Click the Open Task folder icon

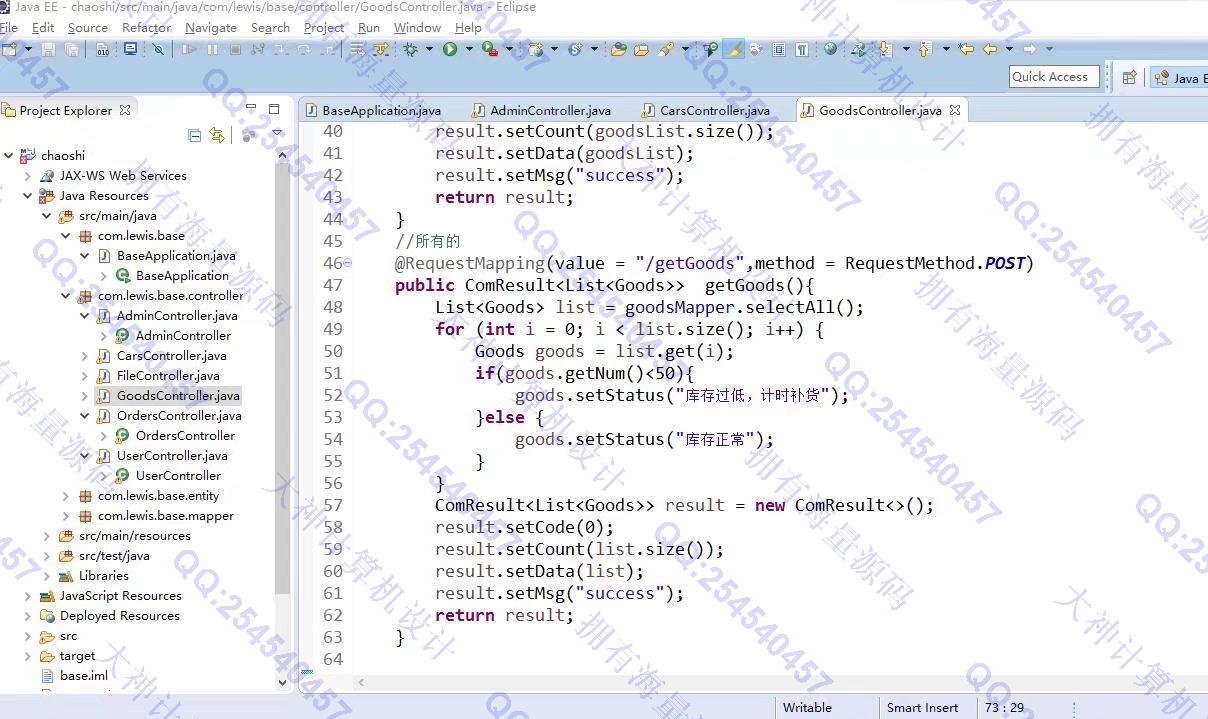(641, 49)
